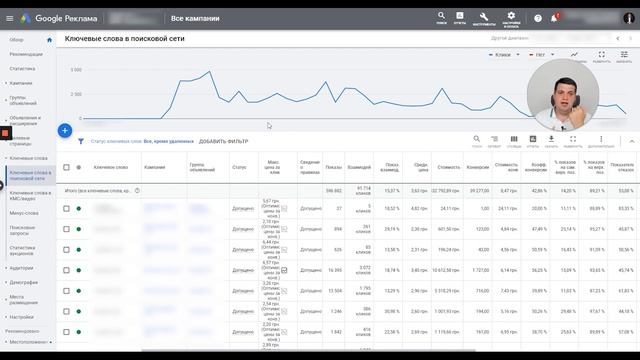Switch chart type with the line-graph icon

(x=574, y=56)
